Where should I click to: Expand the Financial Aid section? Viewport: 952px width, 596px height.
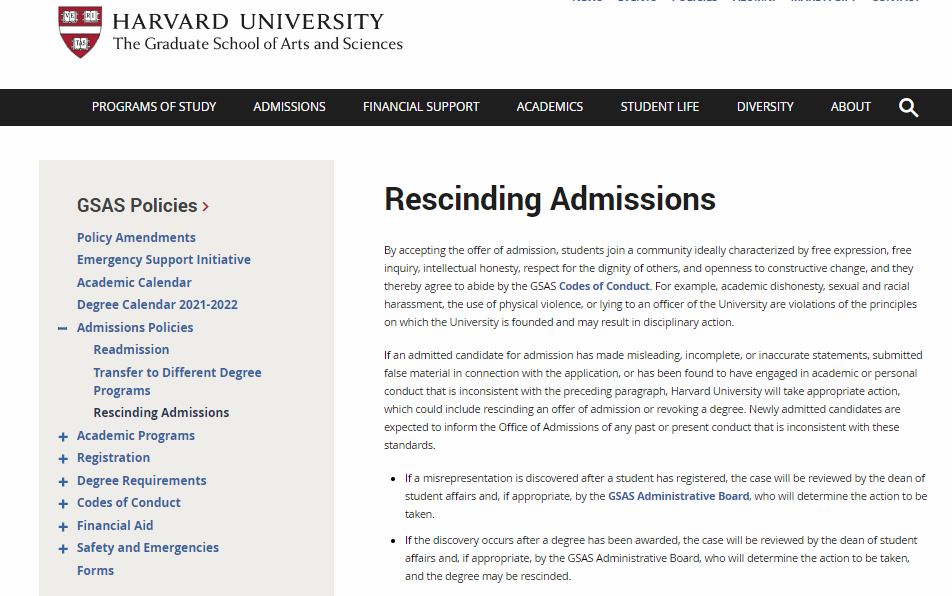point(63,526)
